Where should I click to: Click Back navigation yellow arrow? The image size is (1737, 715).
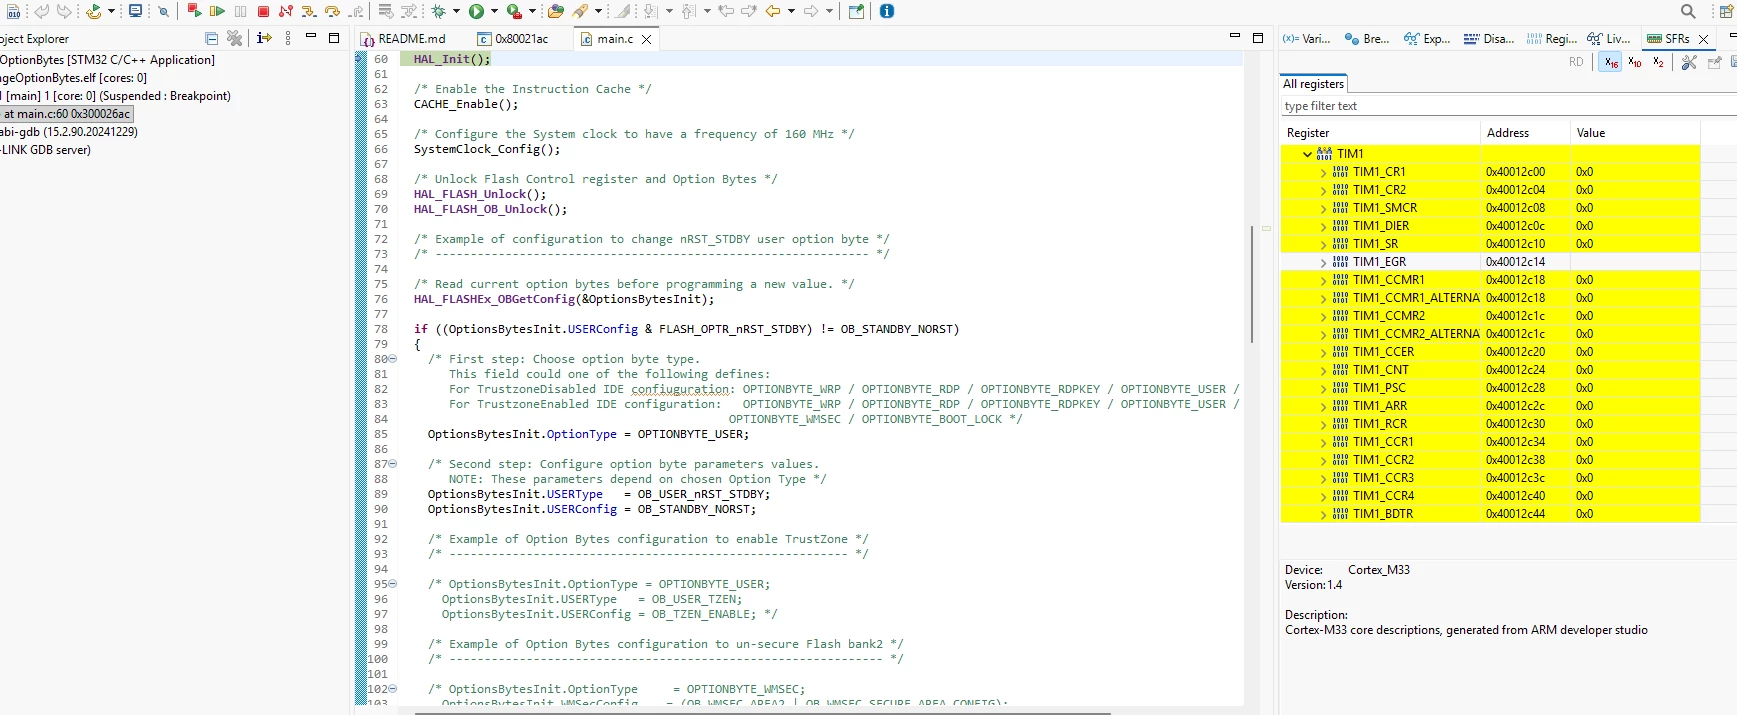(772, 11)
